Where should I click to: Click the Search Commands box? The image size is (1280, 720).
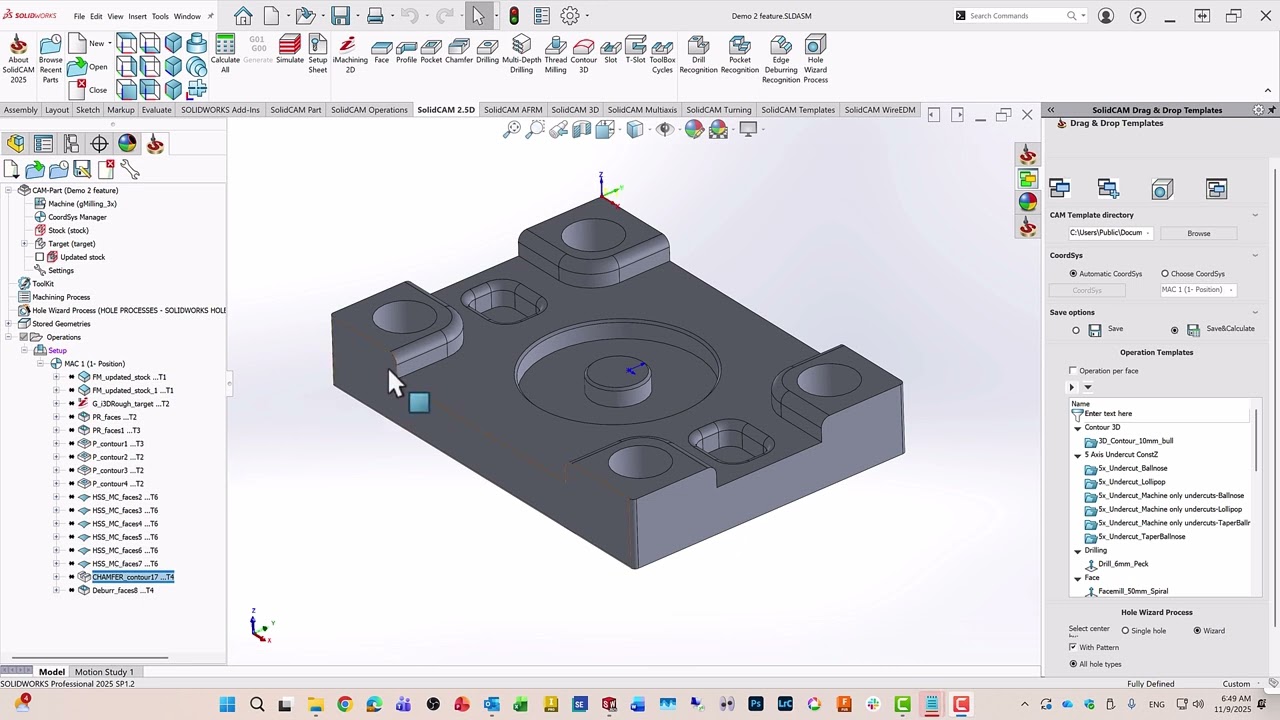[x=1018, y=16]
